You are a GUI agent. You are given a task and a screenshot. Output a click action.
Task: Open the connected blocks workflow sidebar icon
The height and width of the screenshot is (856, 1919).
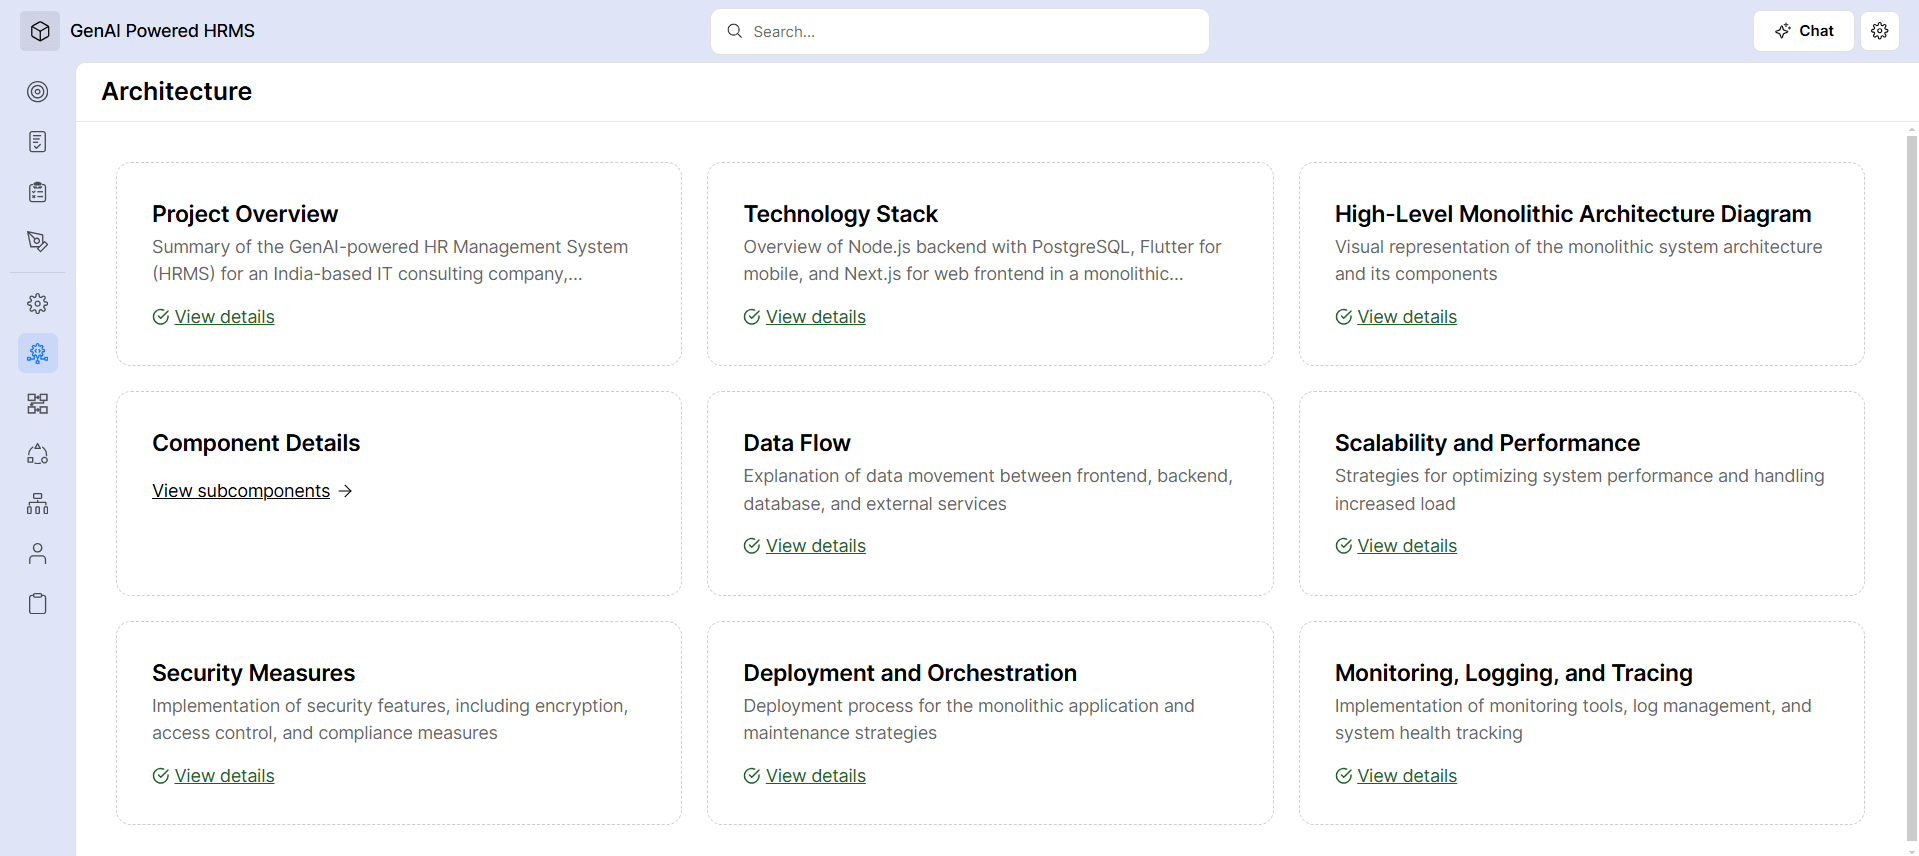(38, 404)
